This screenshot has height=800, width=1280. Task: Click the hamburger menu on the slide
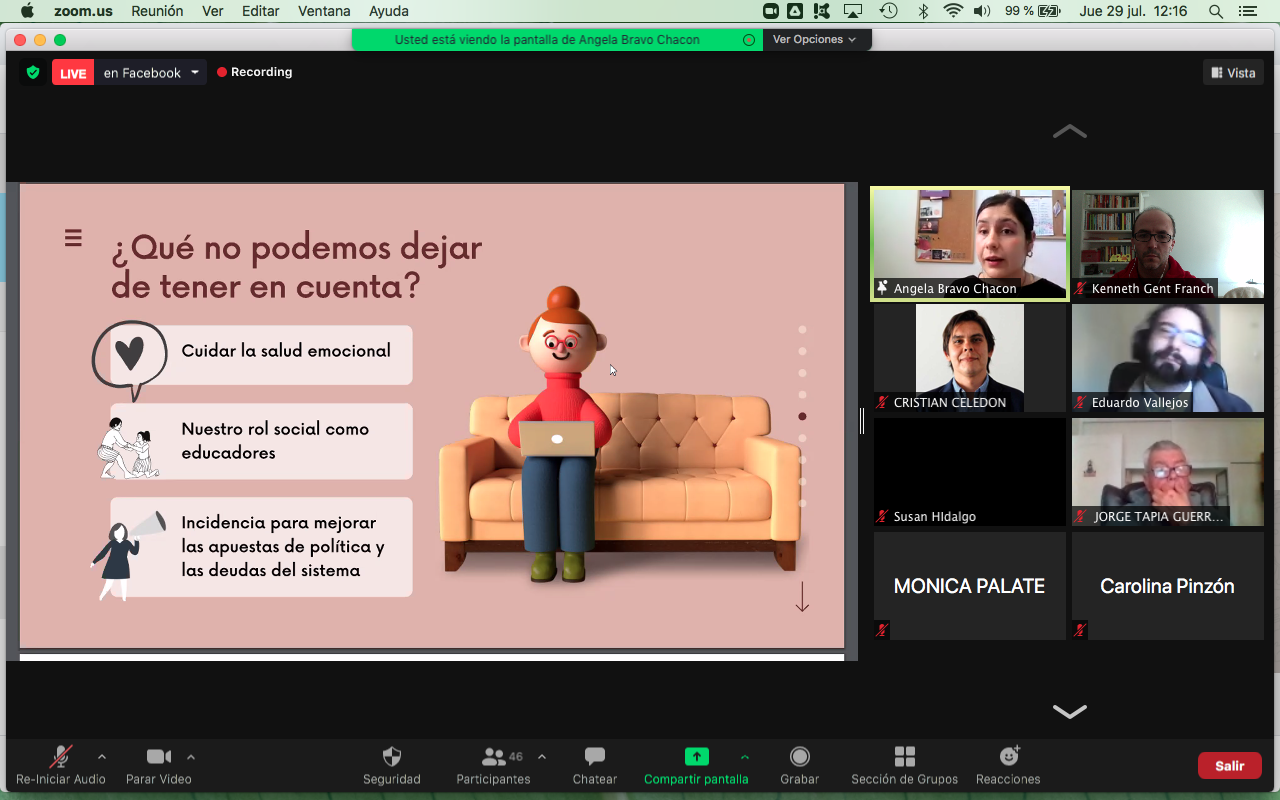pos(73,238)
